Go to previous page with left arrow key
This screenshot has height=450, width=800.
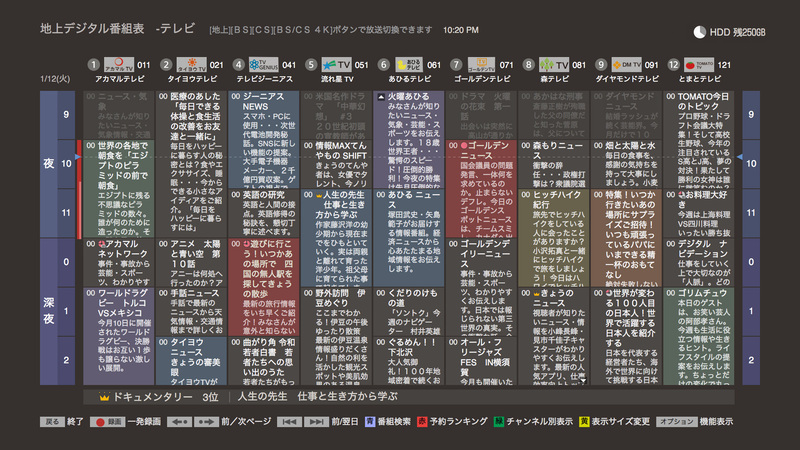[x=180, y=422]
